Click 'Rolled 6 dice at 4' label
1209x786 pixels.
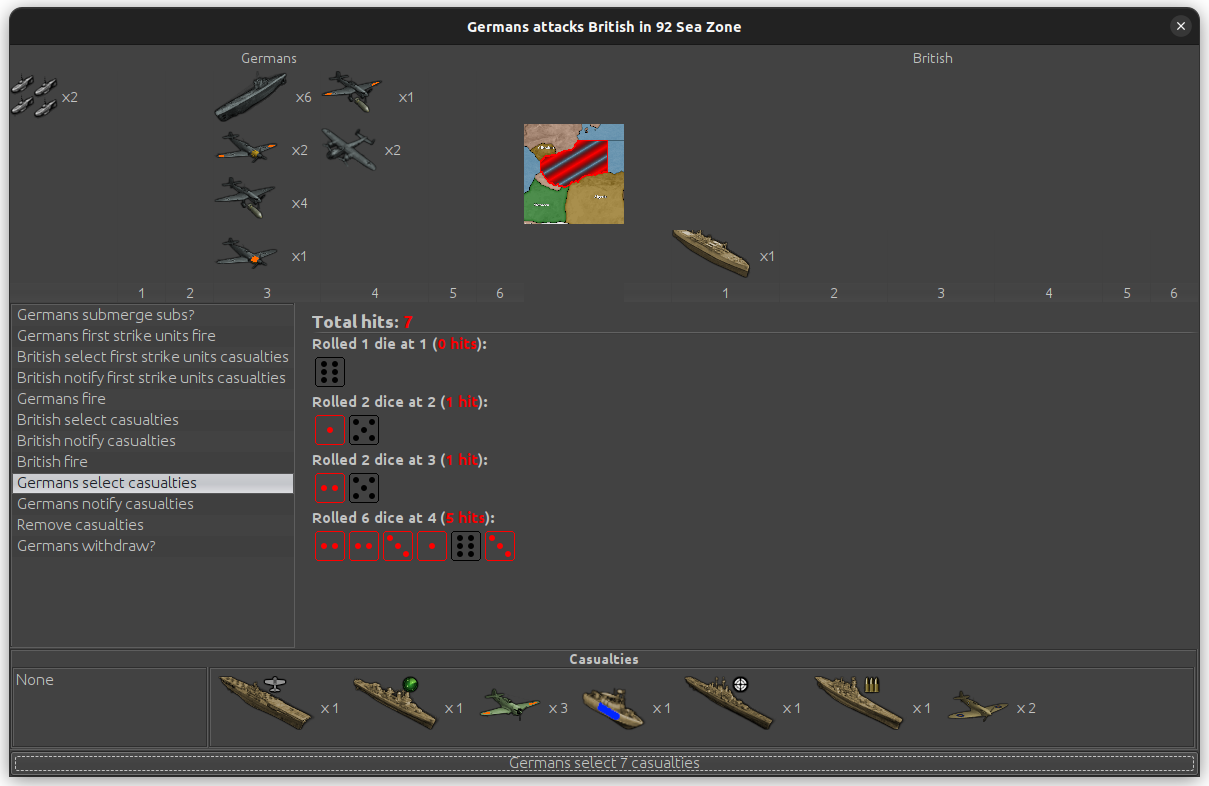[403, 518]
